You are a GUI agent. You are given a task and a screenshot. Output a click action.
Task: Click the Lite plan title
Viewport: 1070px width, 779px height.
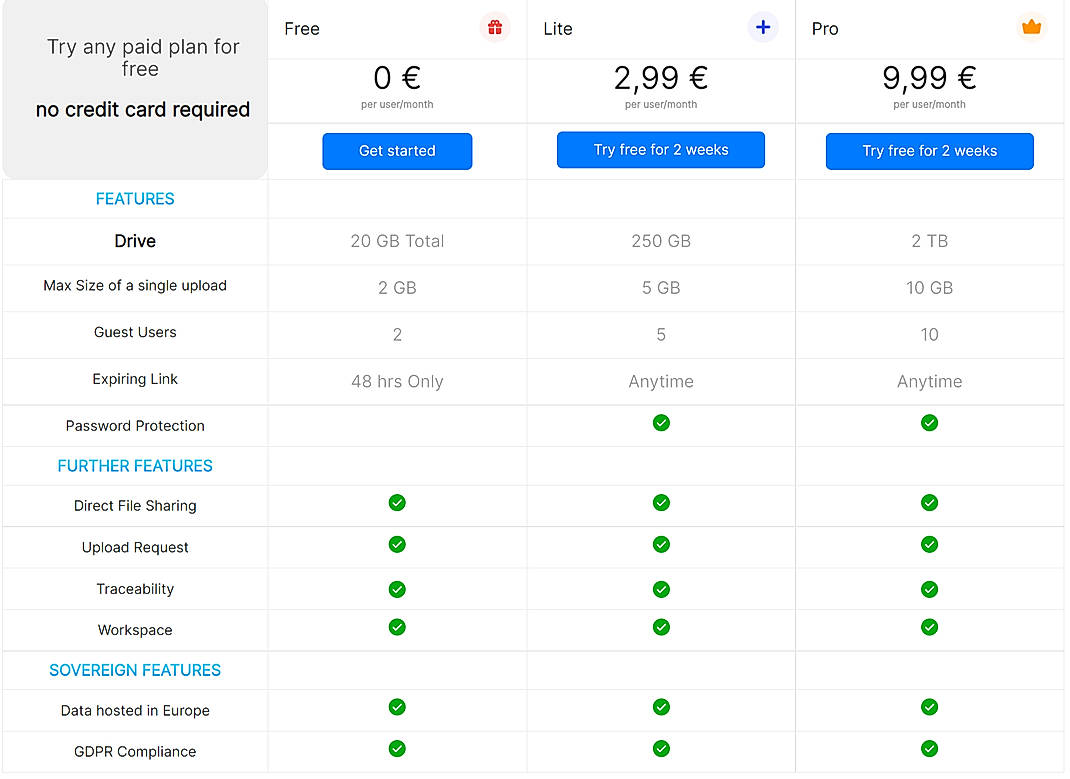click(558, 29)
